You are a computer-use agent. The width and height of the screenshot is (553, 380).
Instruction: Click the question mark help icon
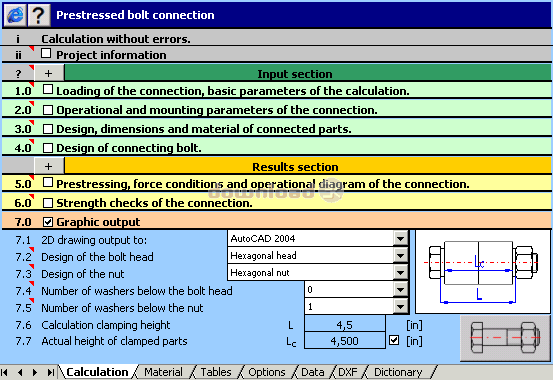pos(39,15)
